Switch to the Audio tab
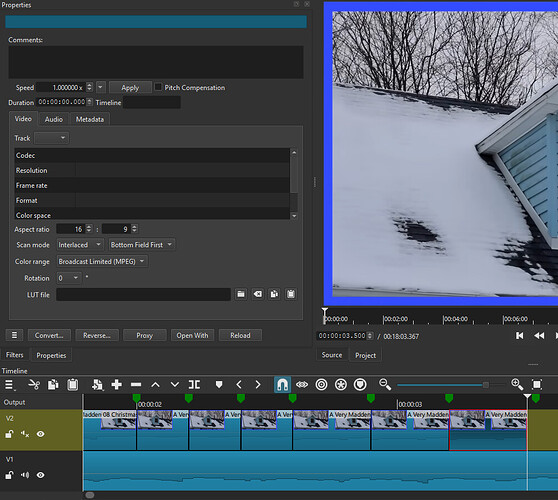The image size is (558, 500). tap(54, 119)
